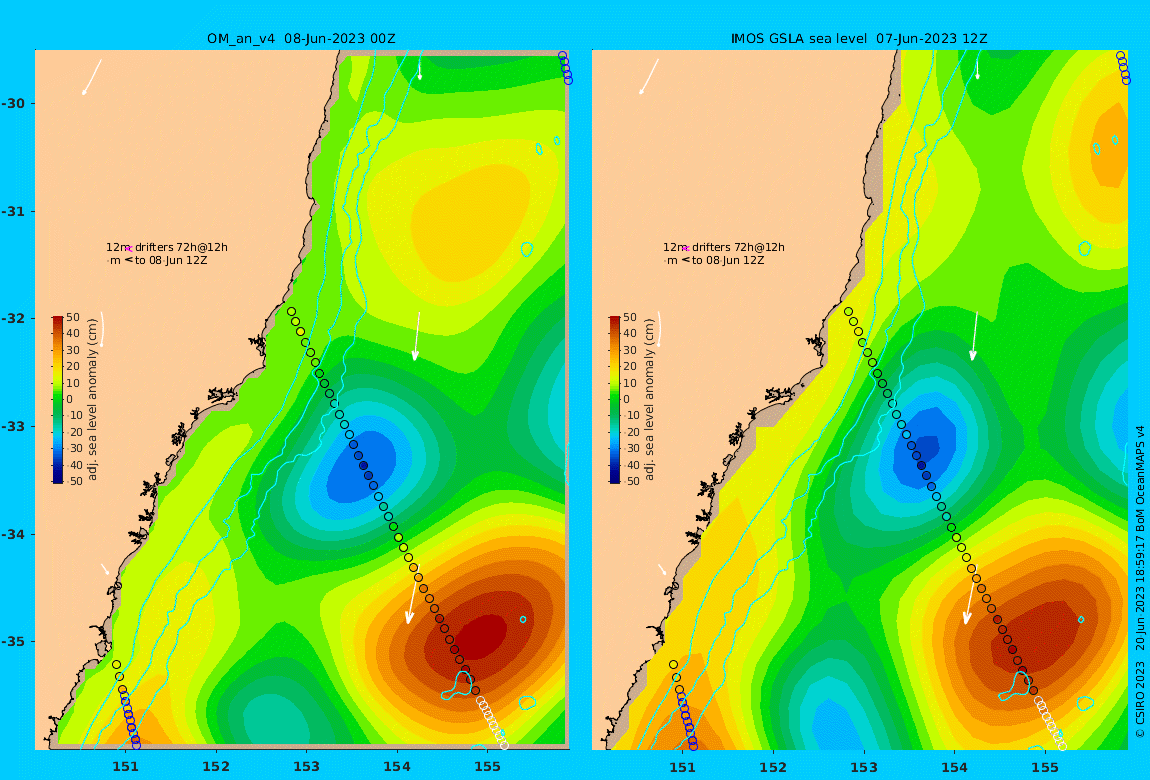Click longitude label 152 under the right map
The width and height of the screenshot is (1150, 780).
pyautogui.click(x=773, y=767)
